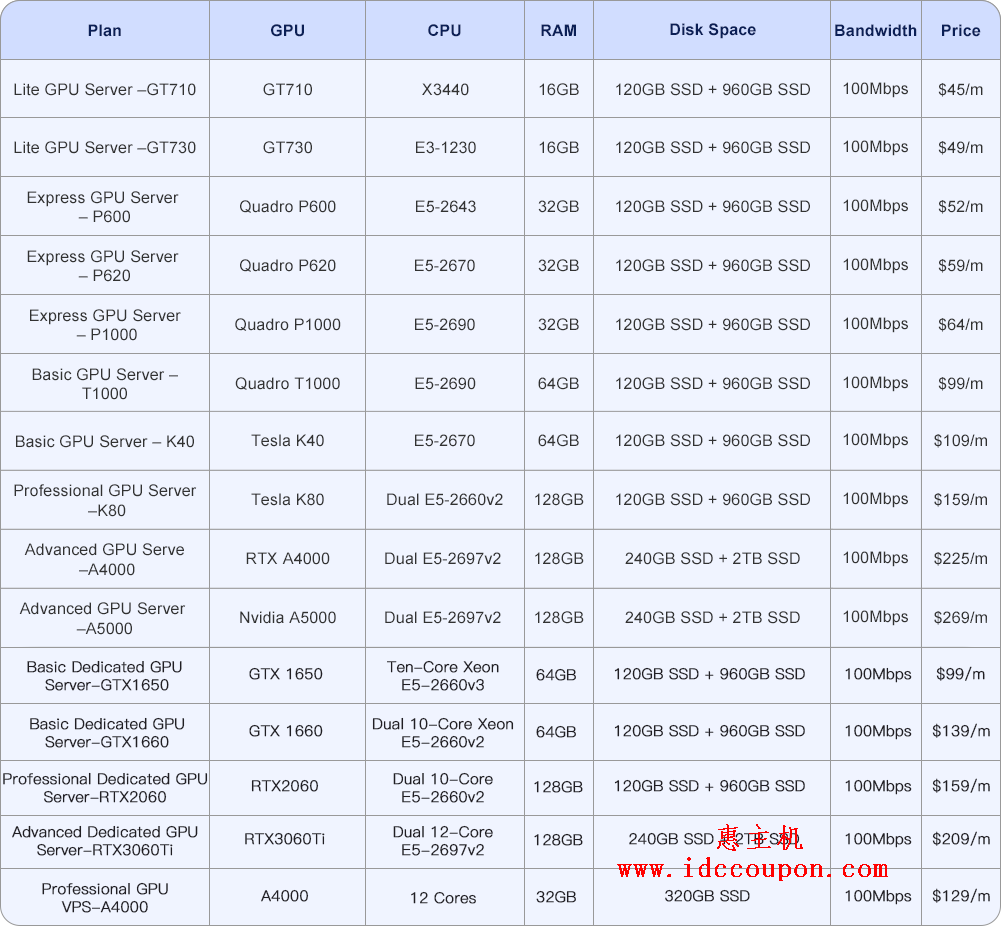The height and width of the screenshot is (926, 1001).
Task: Click the GPU column header
Action: 287,30
